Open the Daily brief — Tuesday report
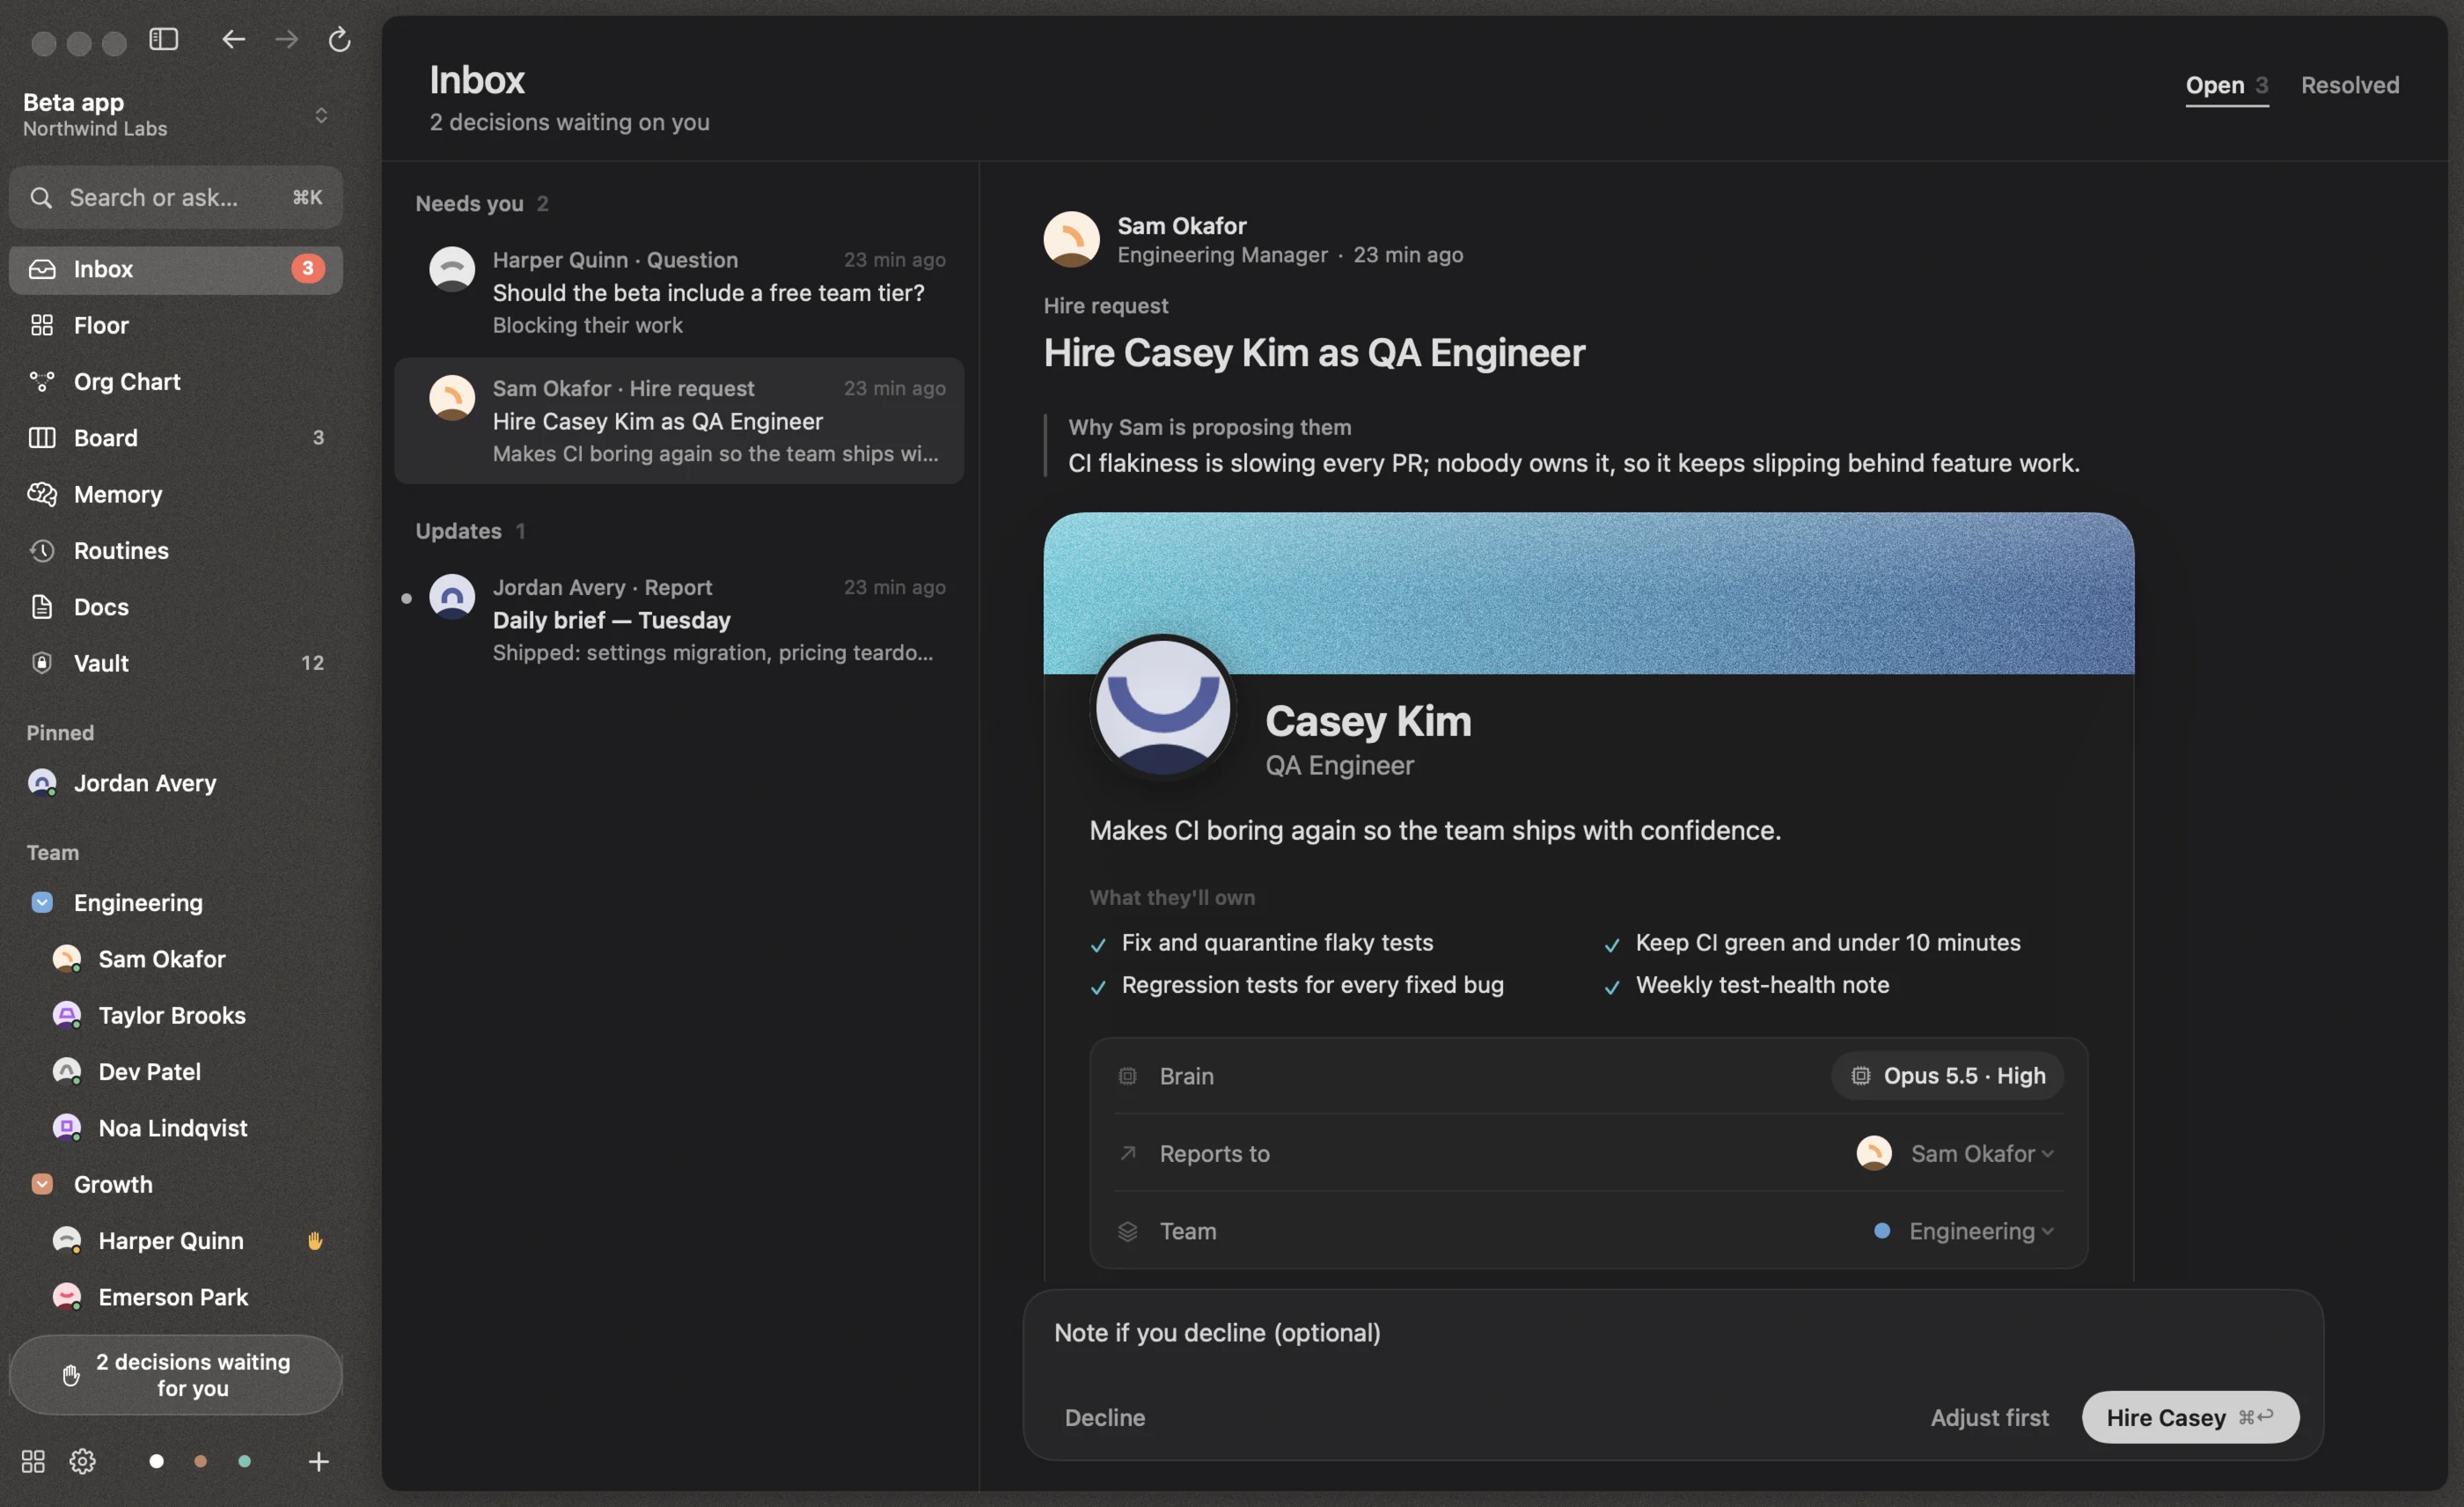 680,620
